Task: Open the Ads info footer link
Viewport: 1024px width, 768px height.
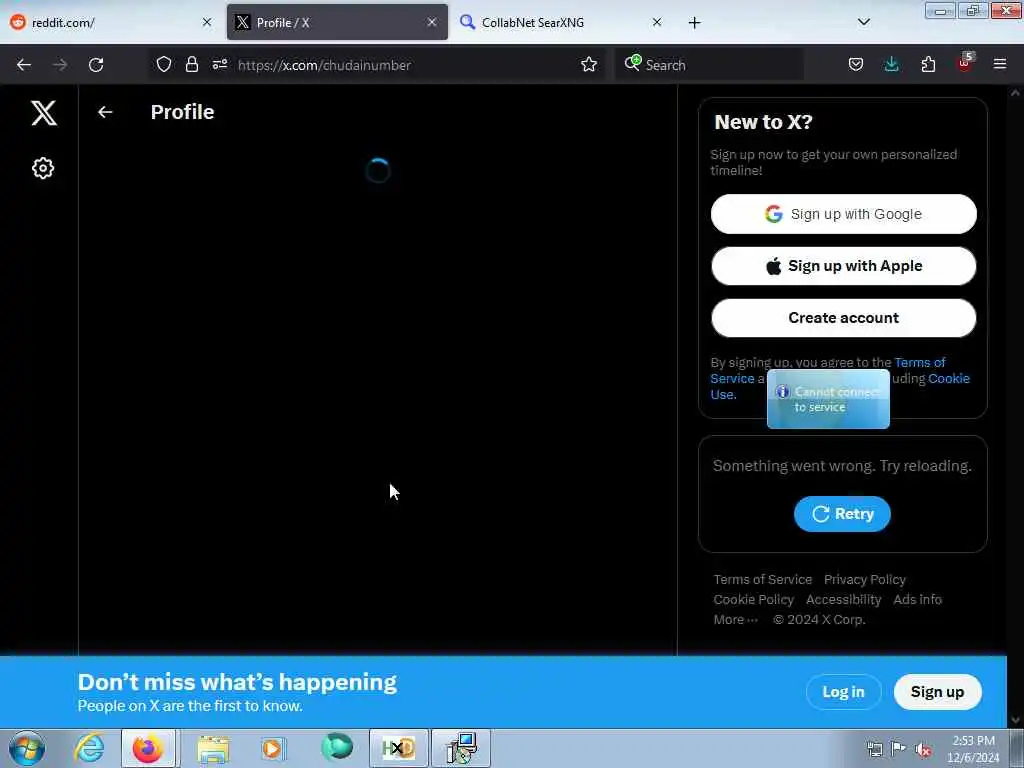Action: [917, 600]
